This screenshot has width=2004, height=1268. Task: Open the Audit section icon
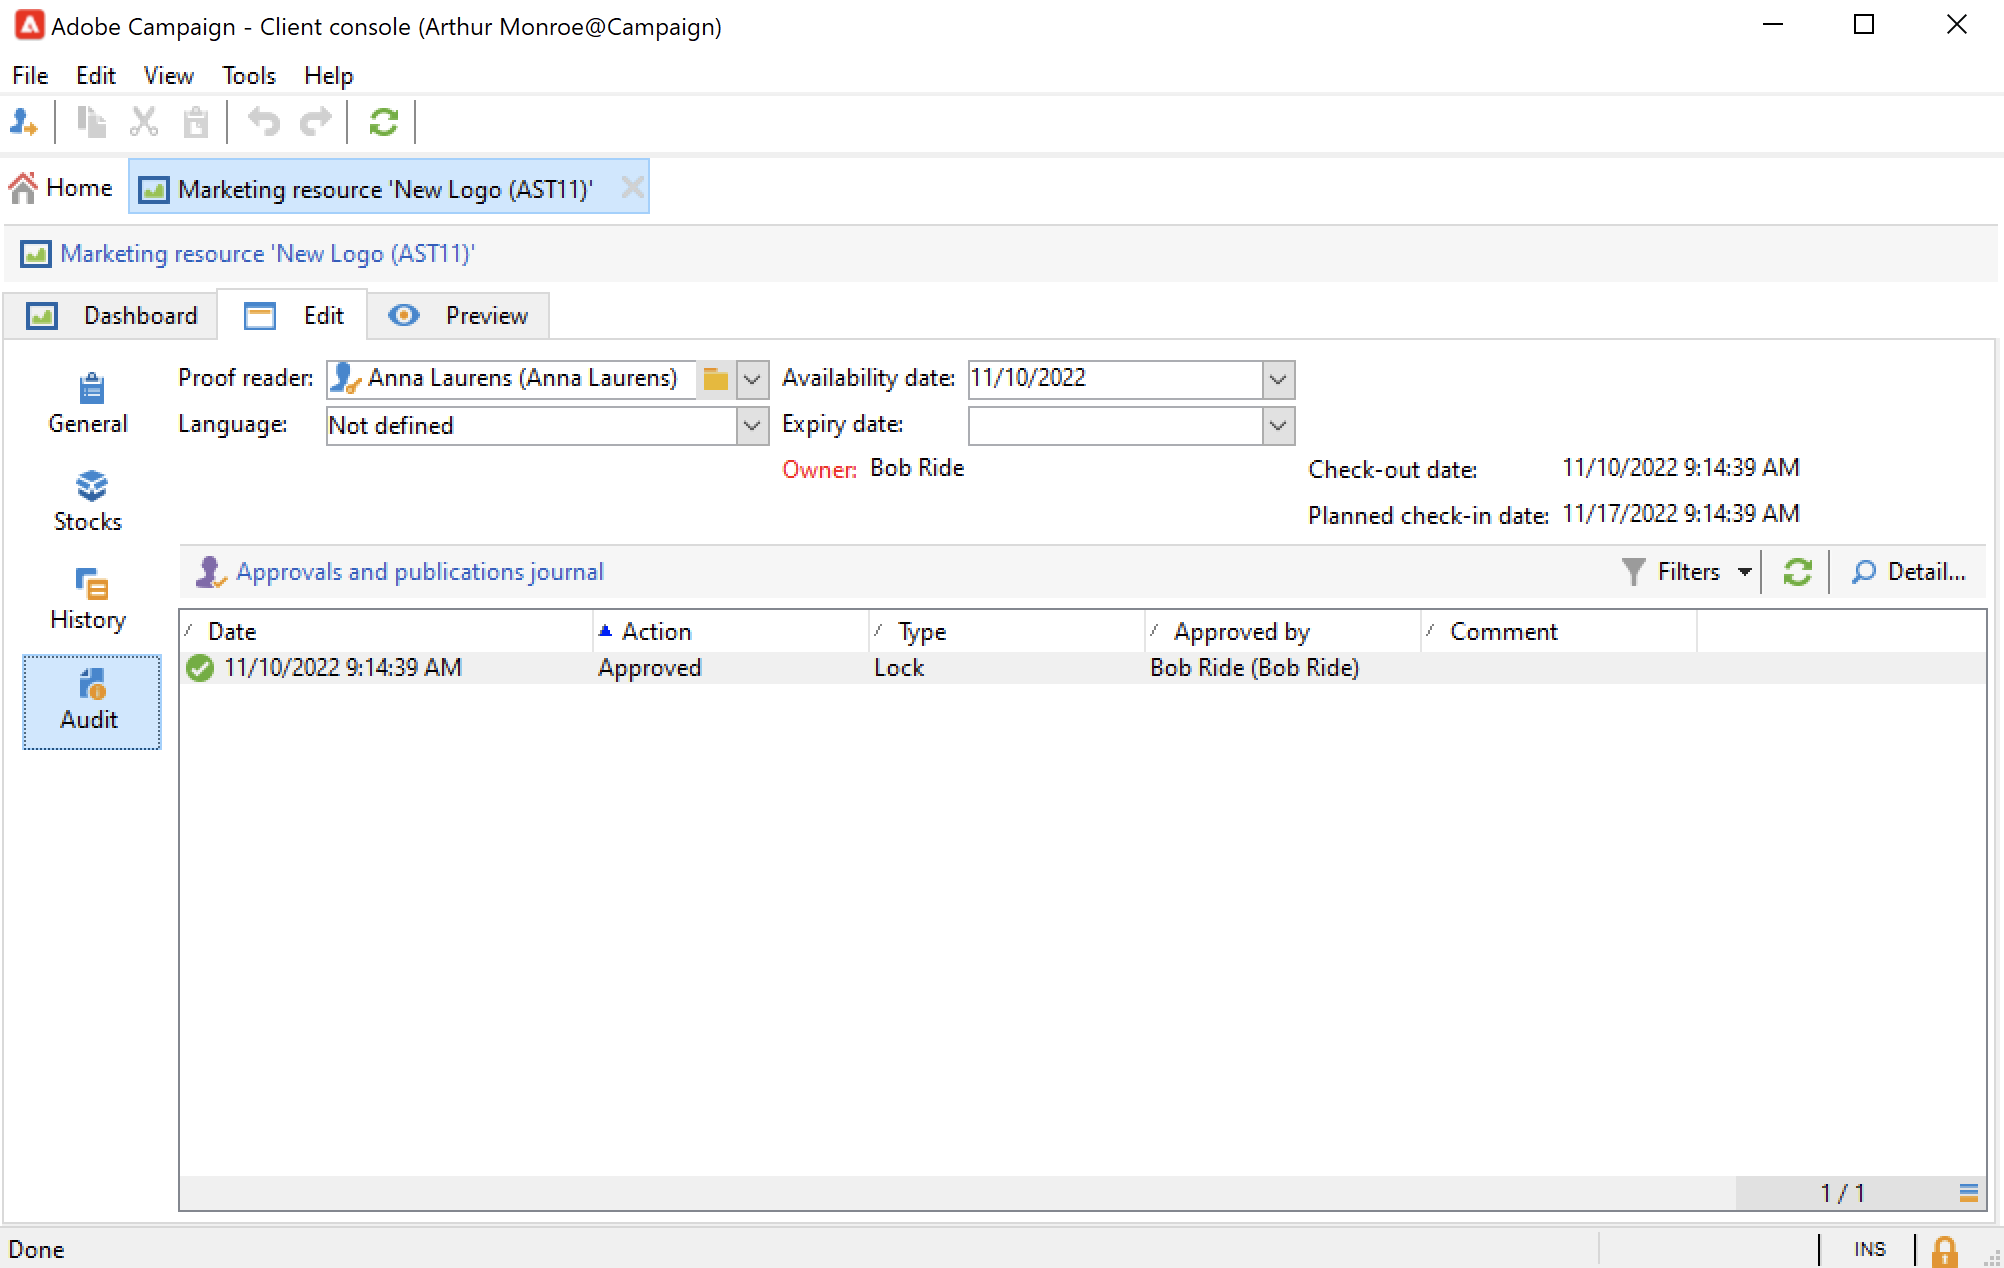coord(91,686)
